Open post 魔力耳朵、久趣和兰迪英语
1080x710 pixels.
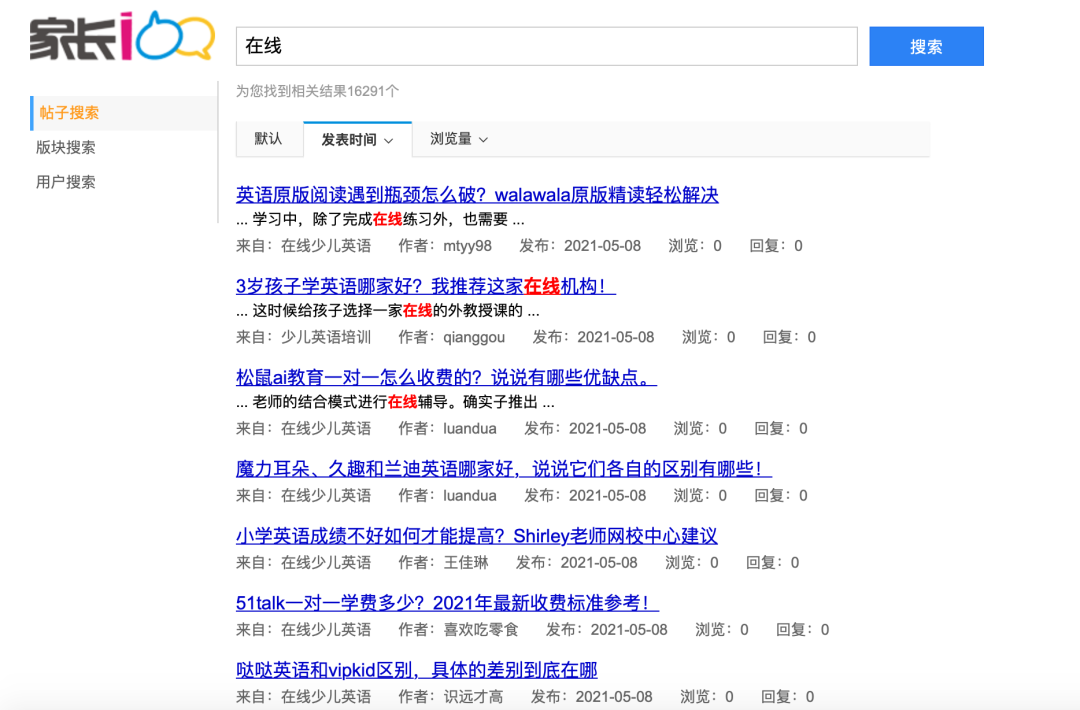point(503,469)
